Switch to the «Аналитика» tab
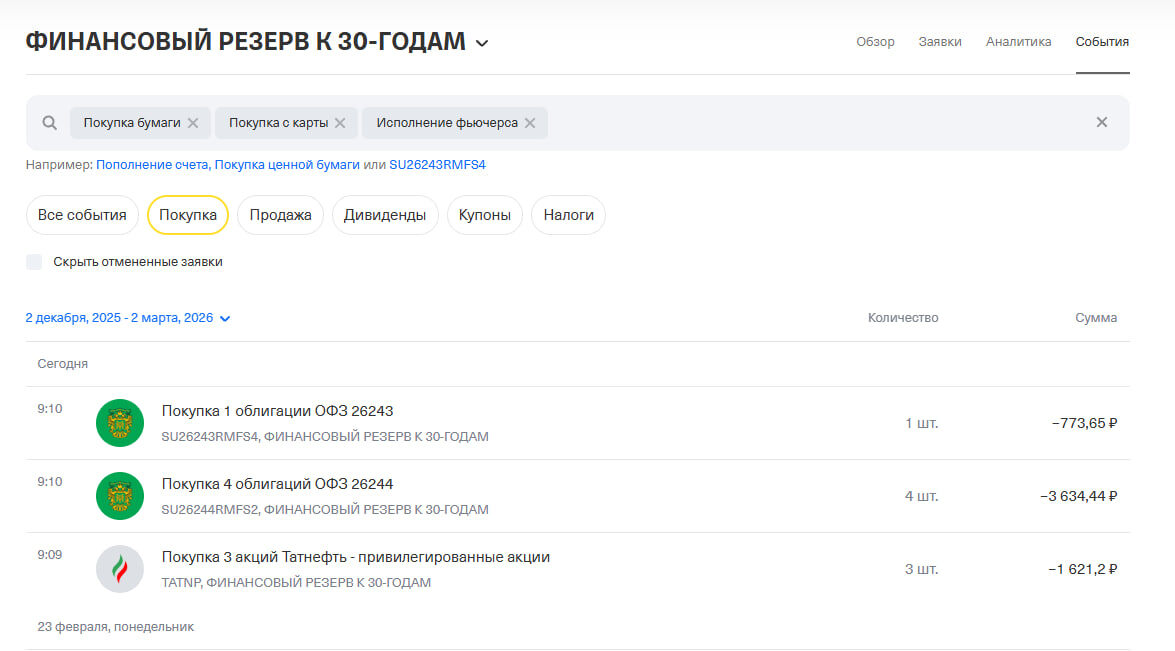Screen dimensions: 1175x651 (1018, 41)
